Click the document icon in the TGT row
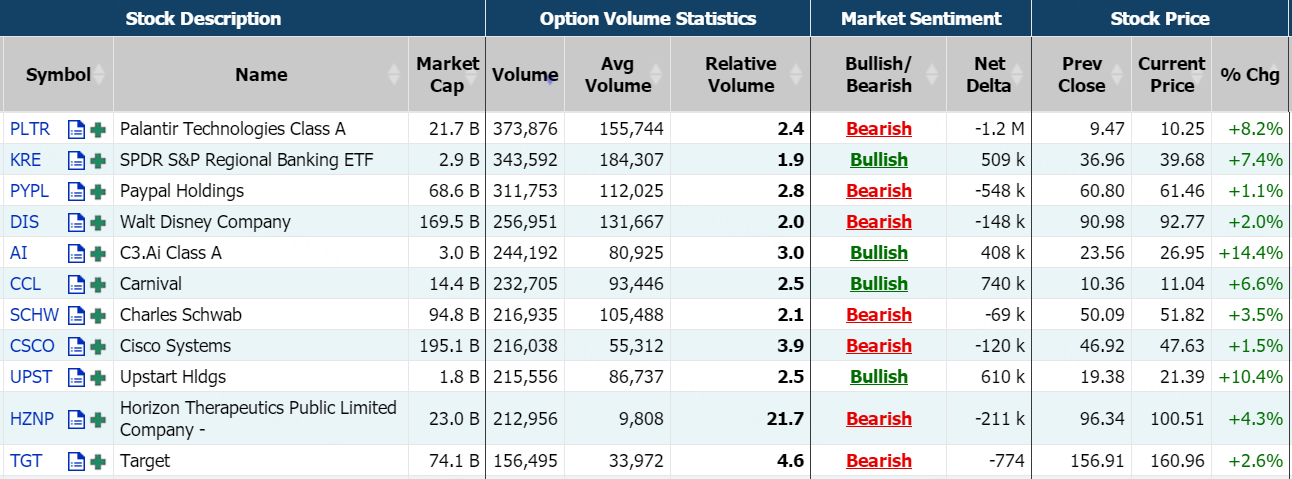1292x479 pixels. (x=76, y=461)
